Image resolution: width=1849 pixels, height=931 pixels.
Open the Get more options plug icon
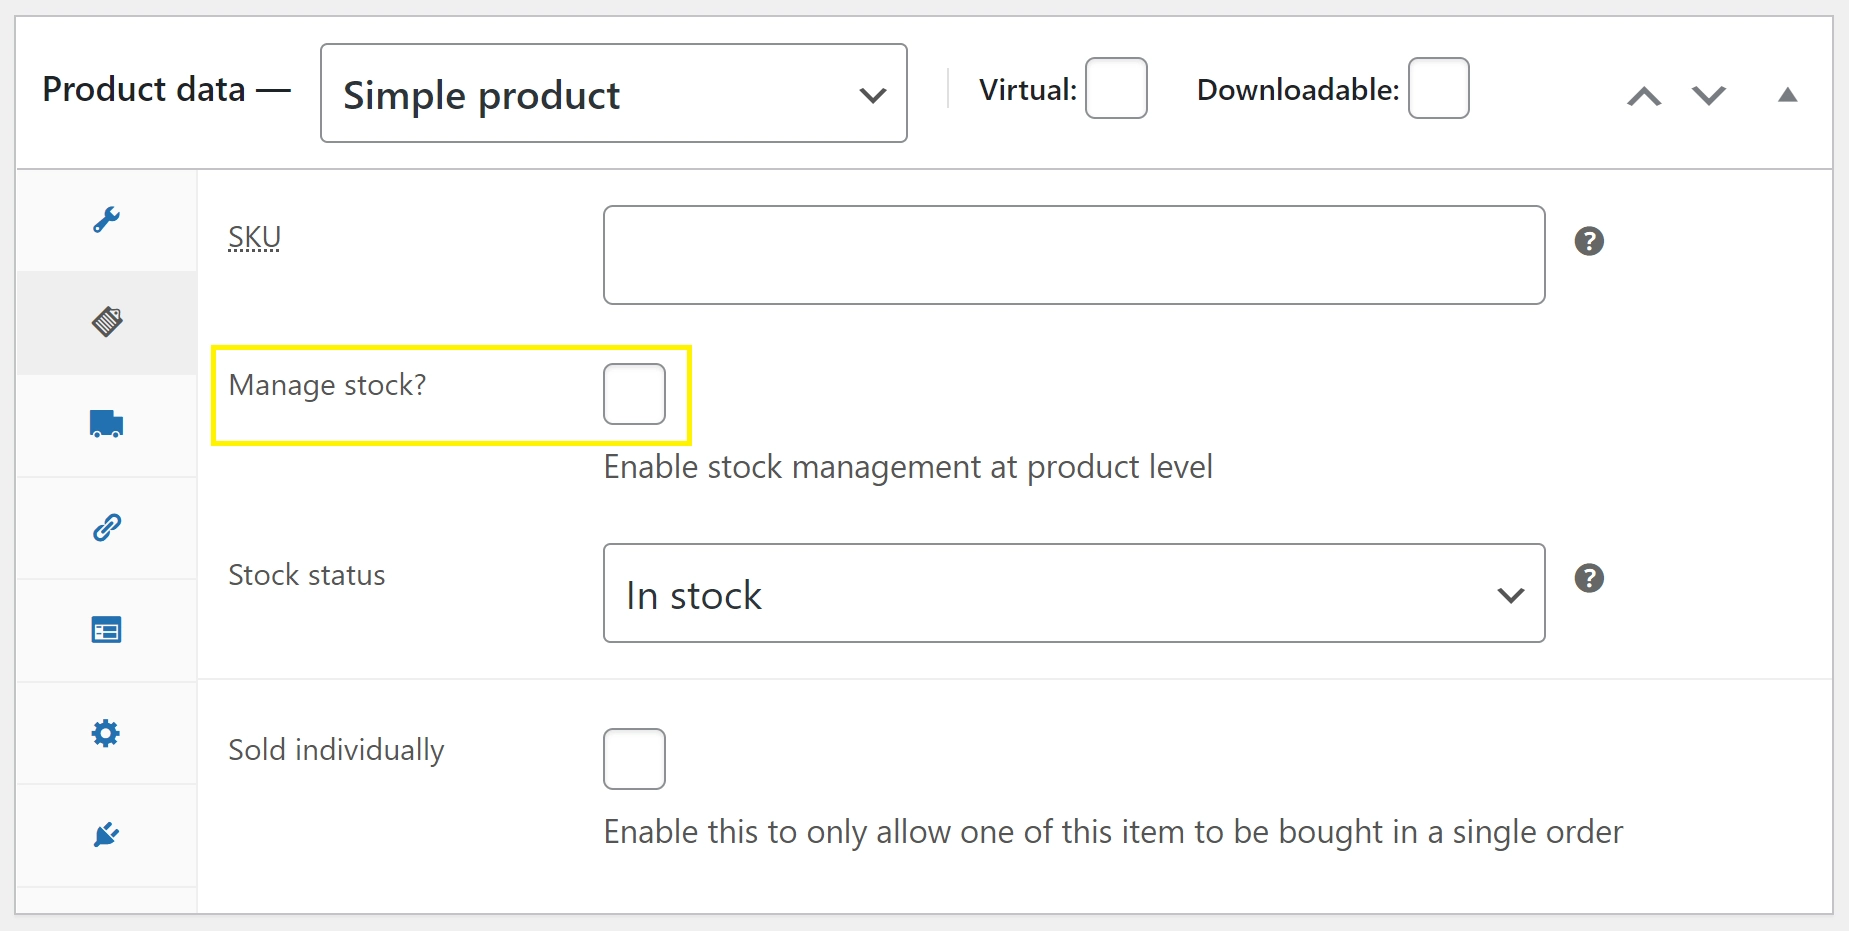[106, 834]
